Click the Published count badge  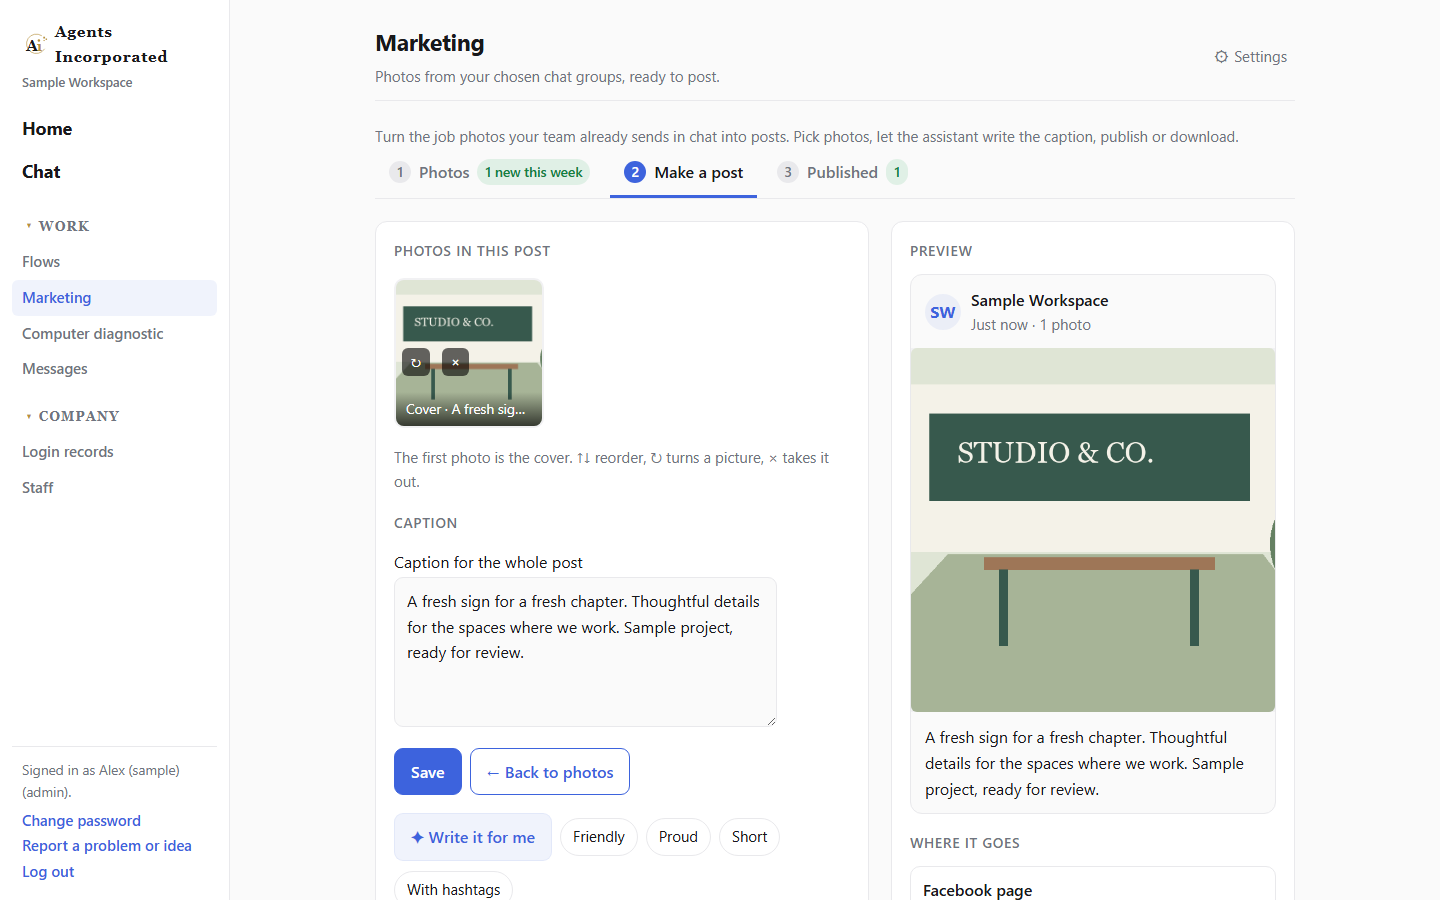tap(897, 172)
